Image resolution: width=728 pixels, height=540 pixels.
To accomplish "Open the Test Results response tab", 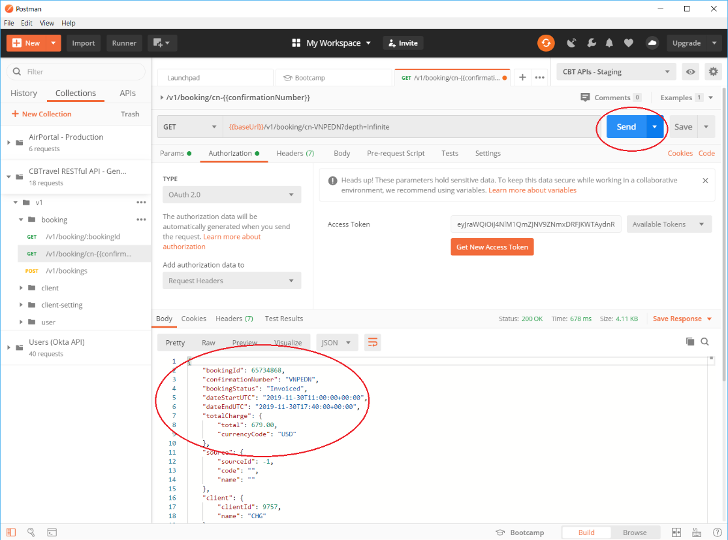I will (x=284, y=319).
